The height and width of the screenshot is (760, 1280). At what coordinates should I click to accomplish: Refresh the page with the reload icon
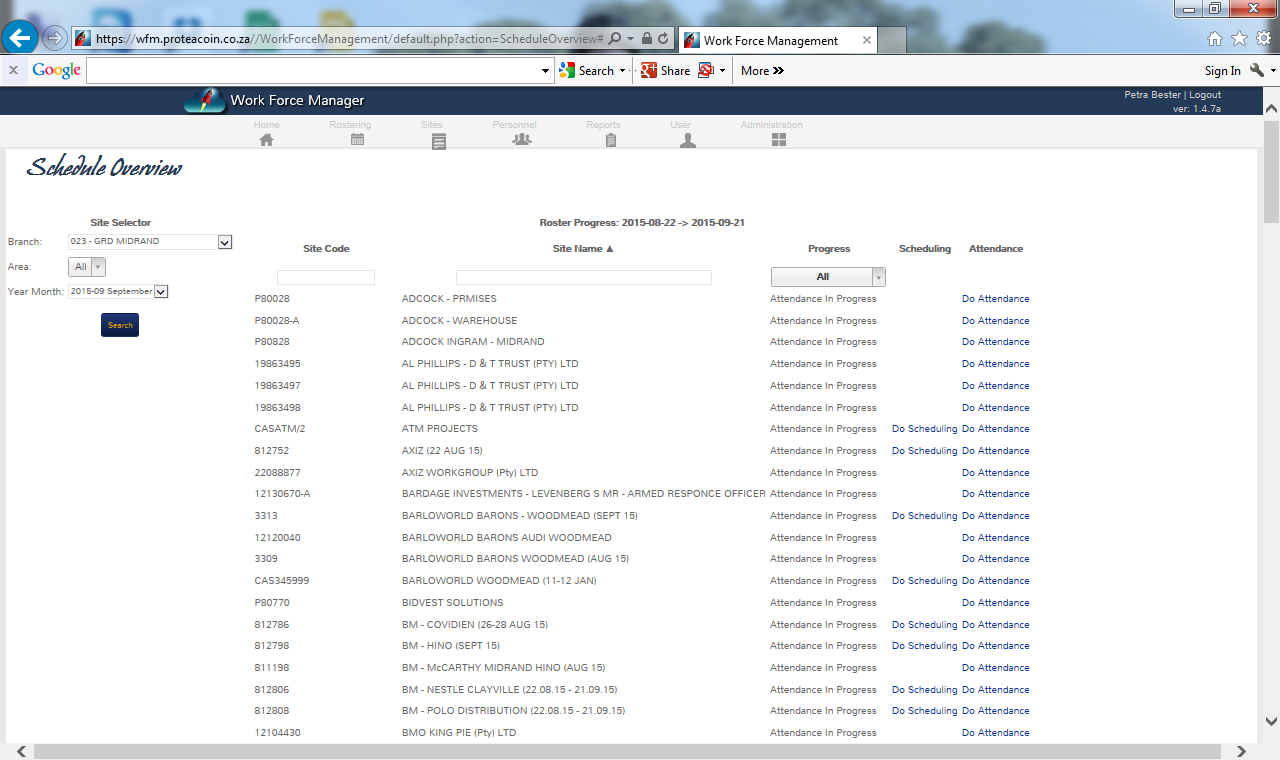(x=663, y=38)
